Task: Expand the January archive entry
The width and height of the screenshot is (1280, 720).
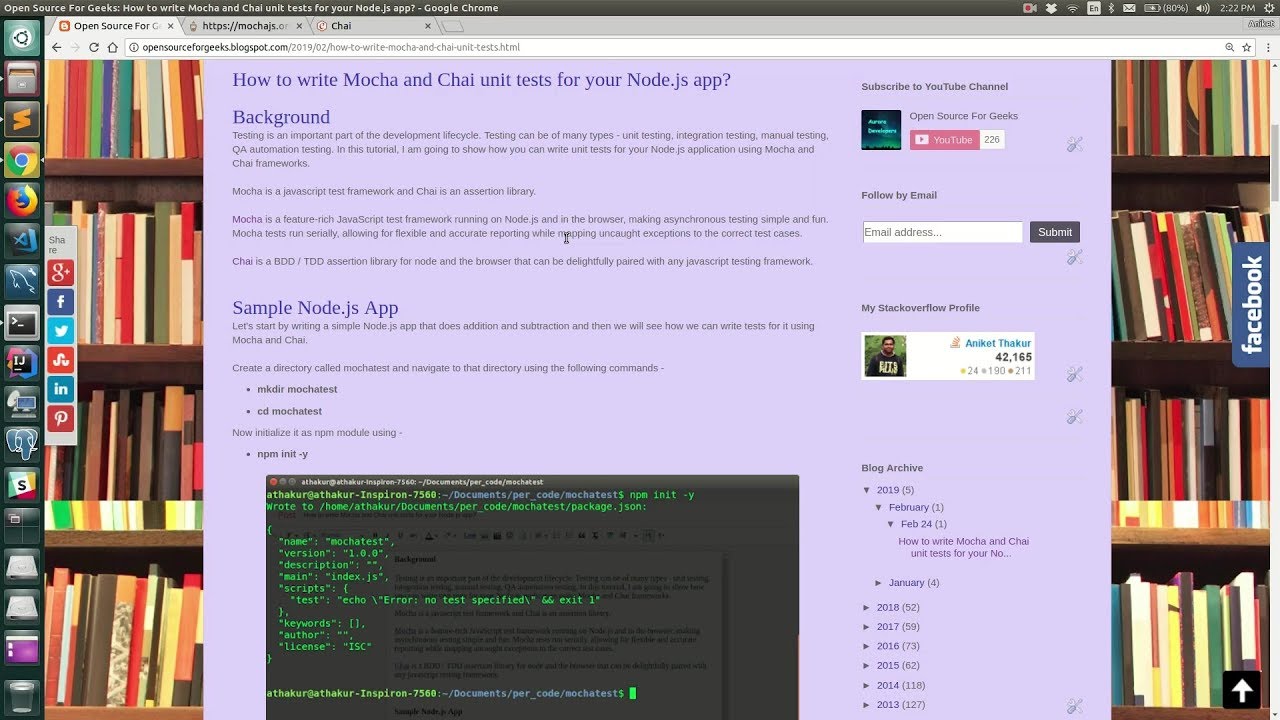Action: point(879,583)
